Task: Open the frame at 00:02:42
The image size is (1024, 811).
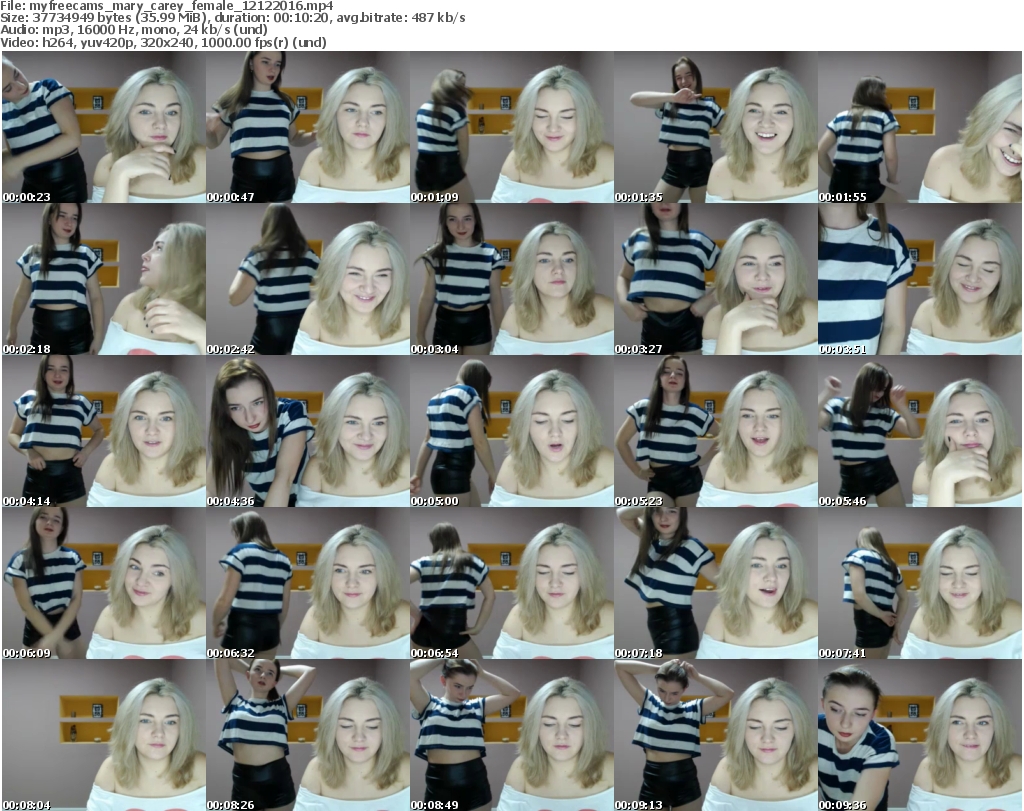Action: click(x=308, y=279)
